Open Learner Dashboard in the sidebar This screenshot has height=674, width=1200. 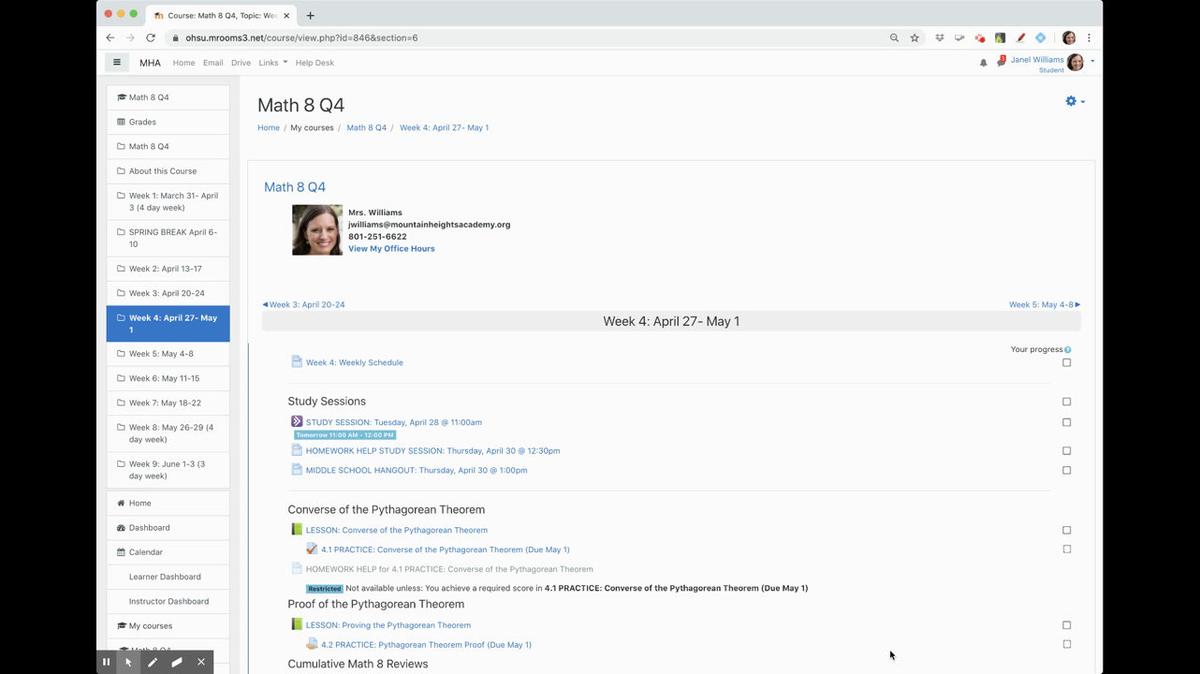168,577
